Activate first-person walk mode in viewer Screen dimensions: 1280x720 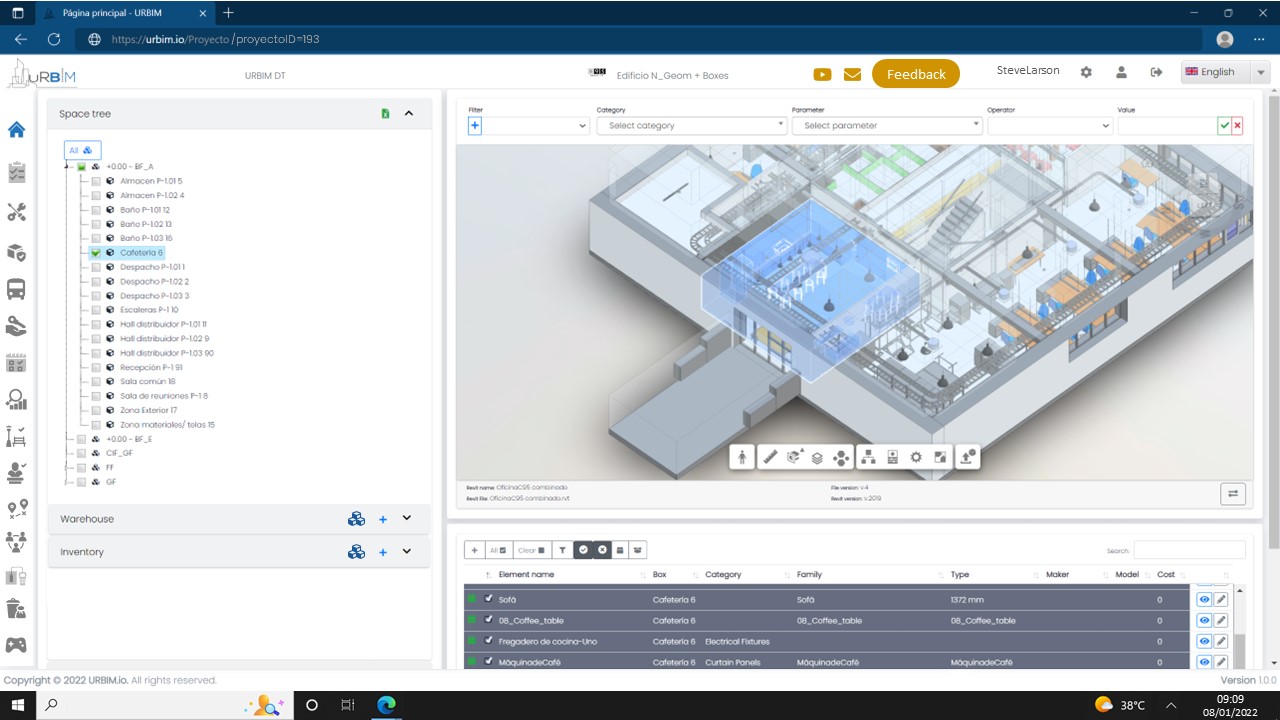tap(742, 457)
